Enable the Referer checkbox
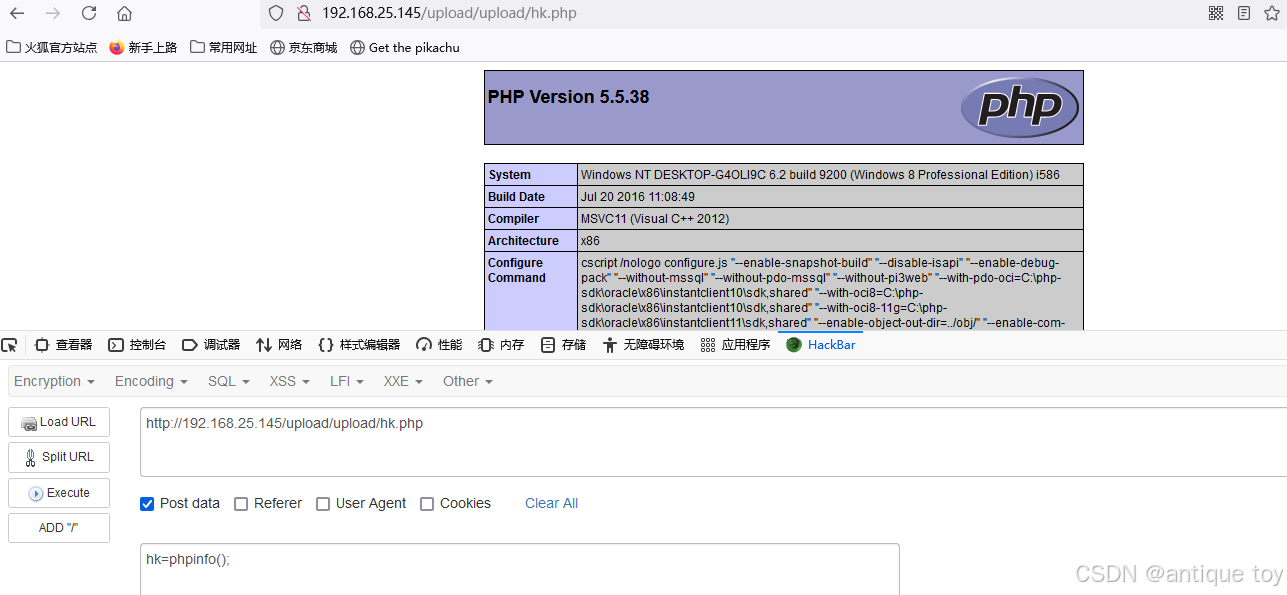The width and height of the screenshot is (1287, 595). [241, 504]
